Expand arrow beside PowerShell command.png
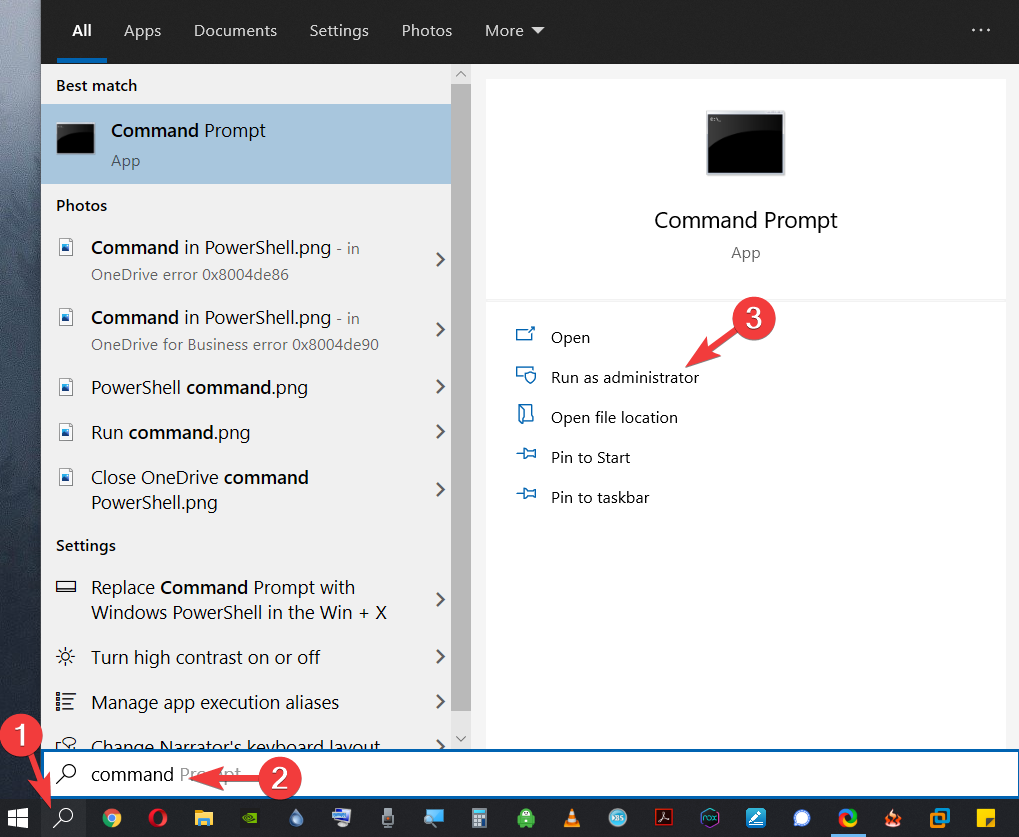 440,387
